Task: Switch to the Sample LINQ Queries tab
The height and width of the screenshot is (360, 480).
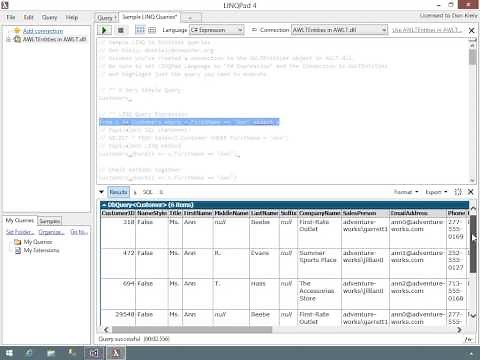Action: point(149,17)
